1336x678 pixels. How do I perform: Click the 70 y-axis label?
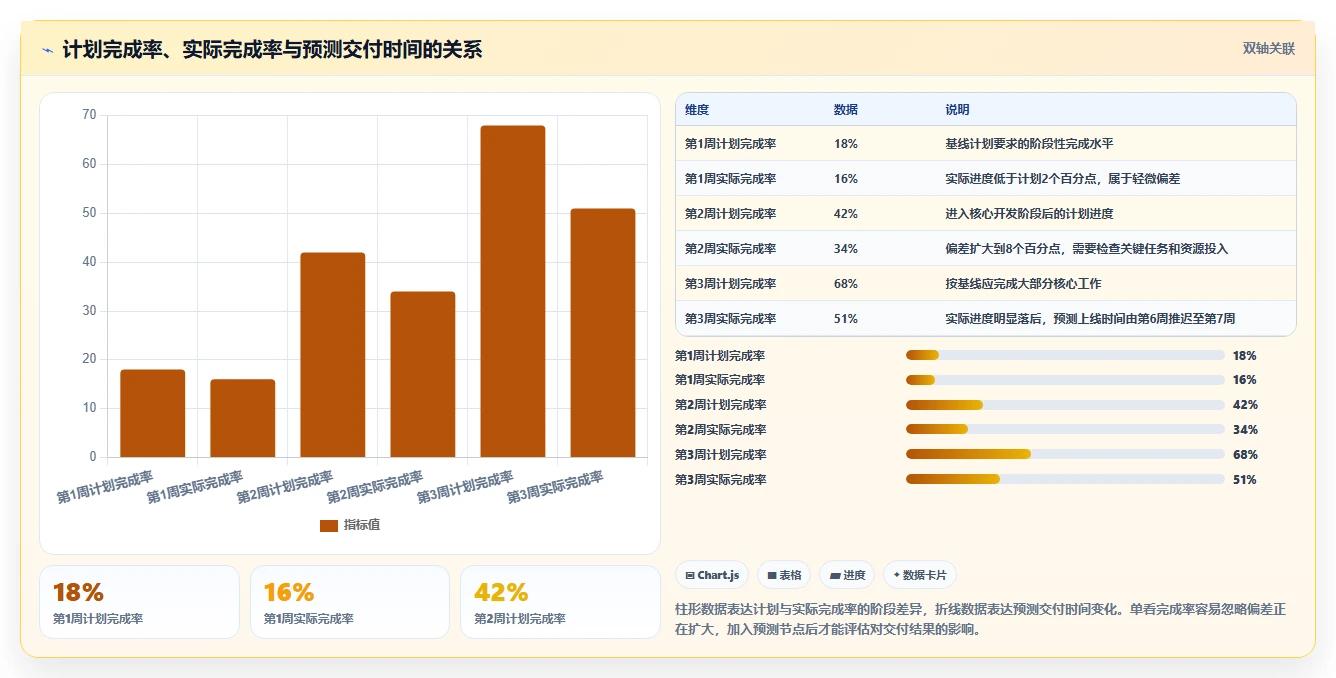[89, 115]
